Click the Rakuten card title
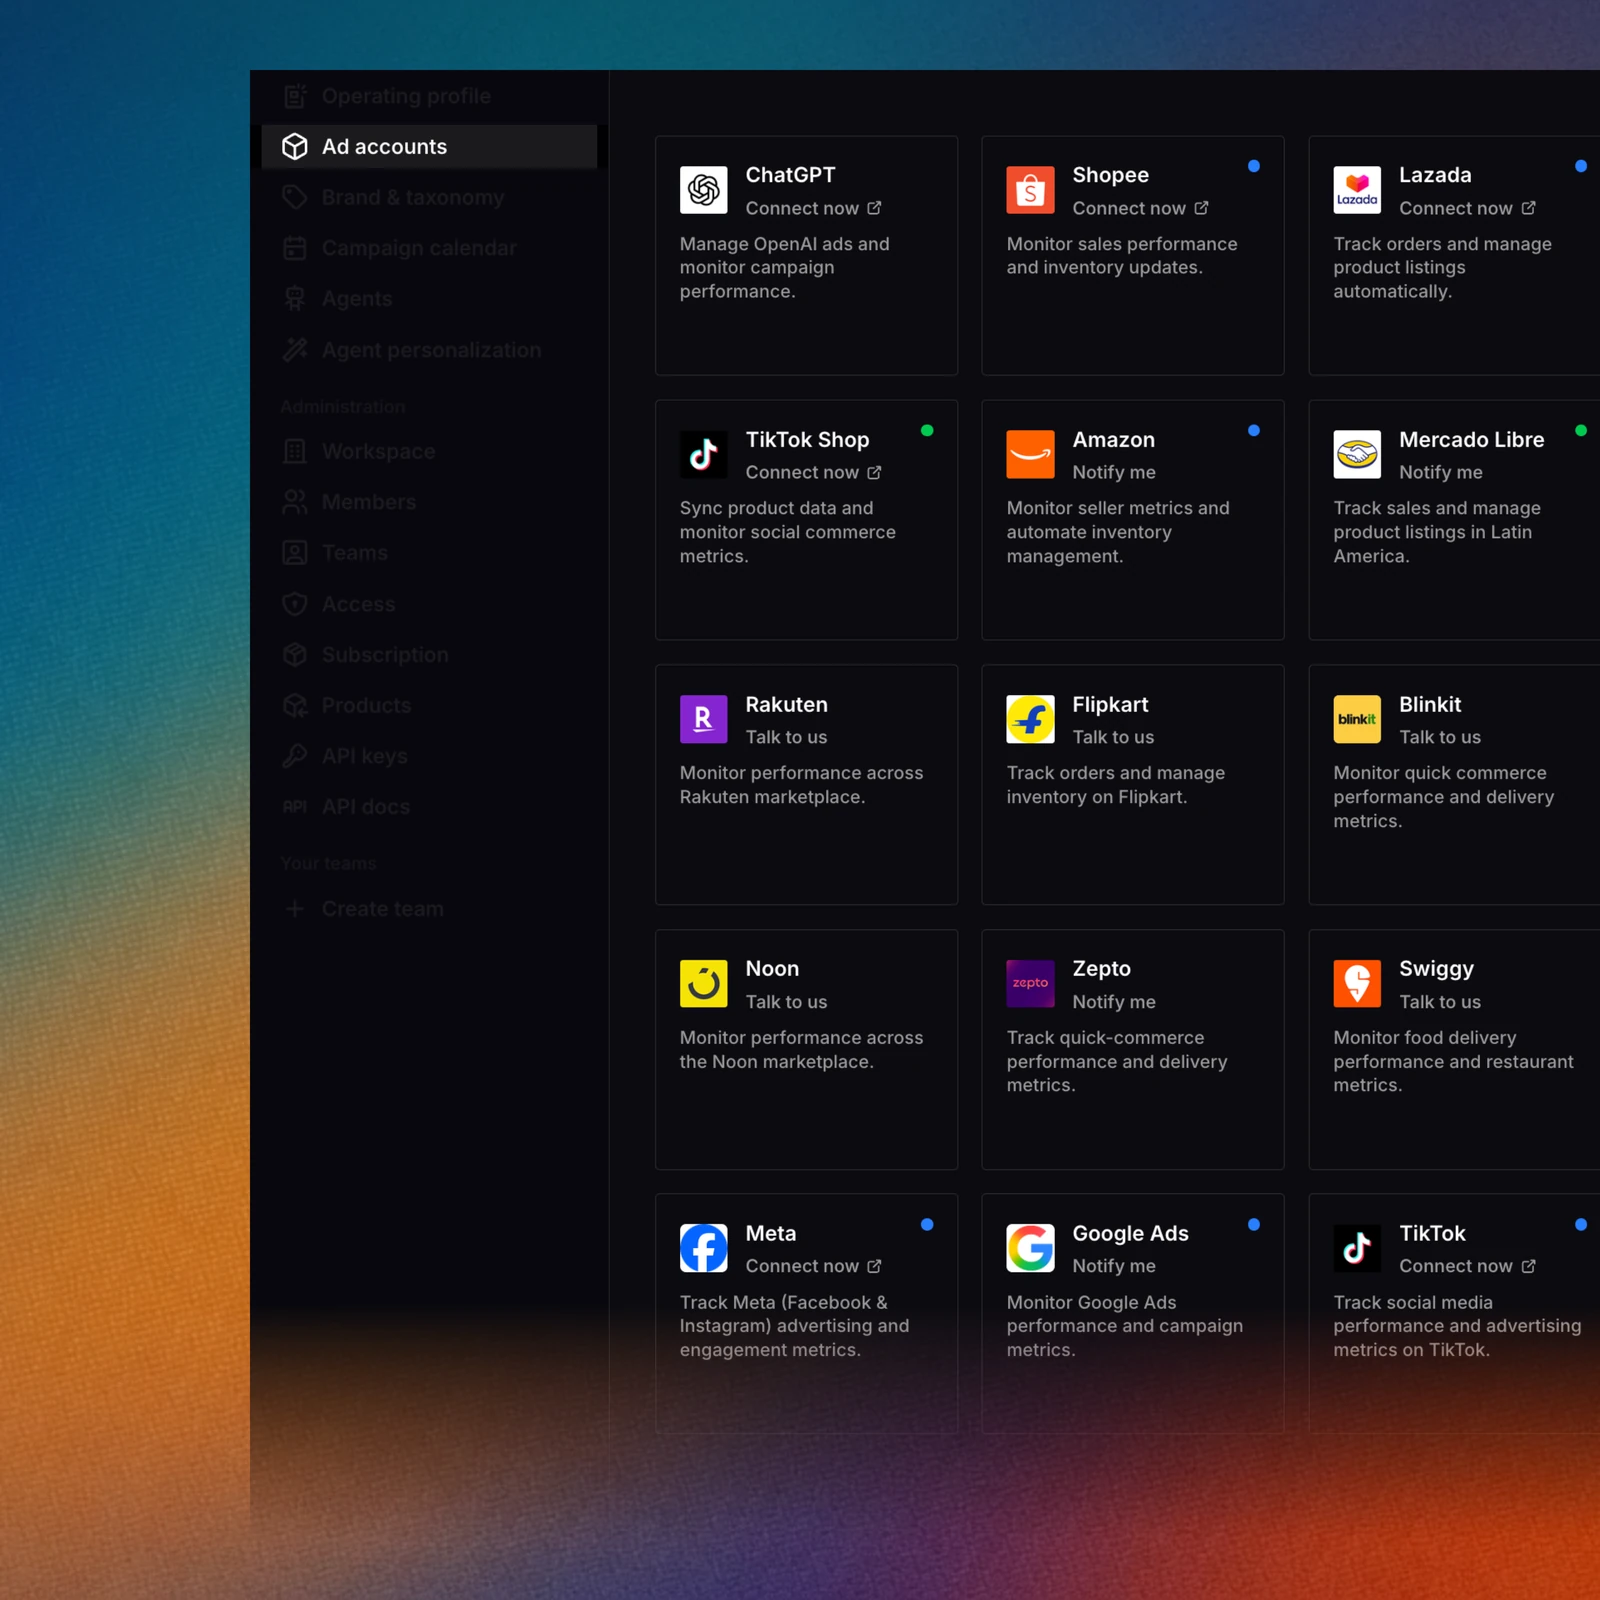 pos(787,704)
